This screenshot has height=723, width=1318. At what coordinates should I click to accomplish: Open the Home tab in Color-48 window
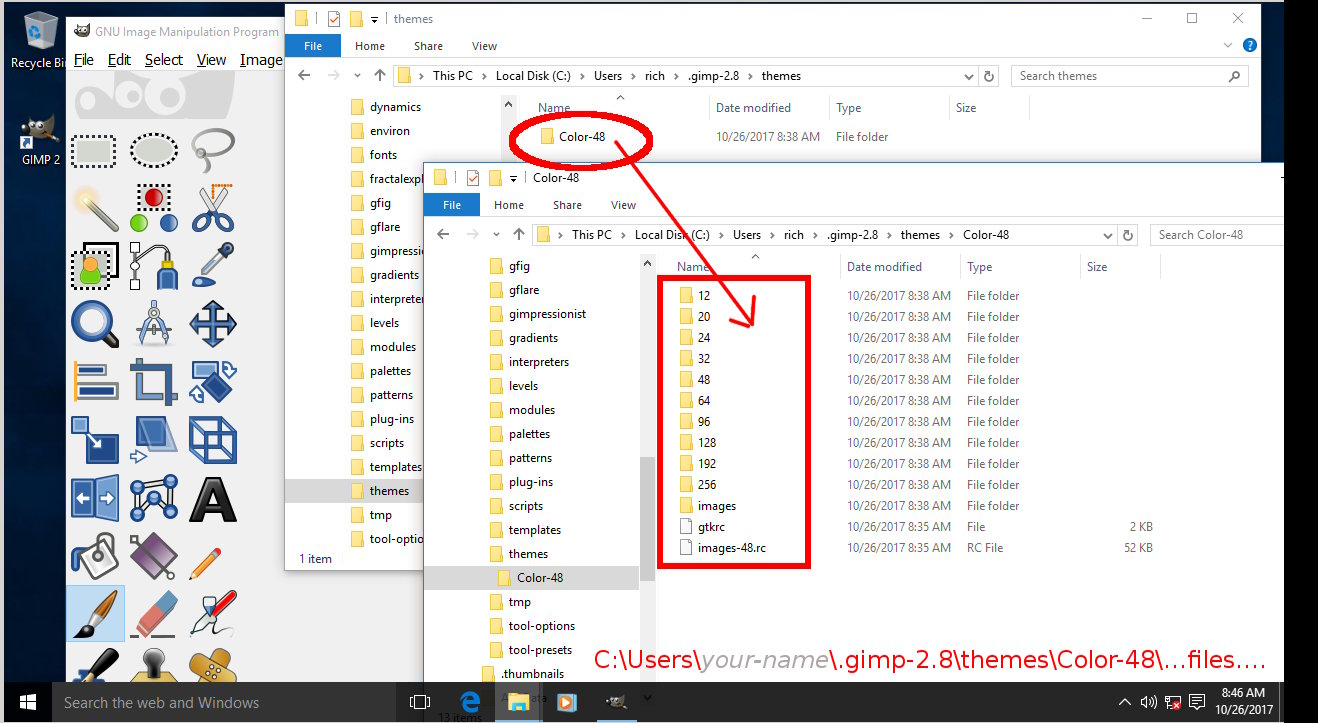click(x=509, y=205)
